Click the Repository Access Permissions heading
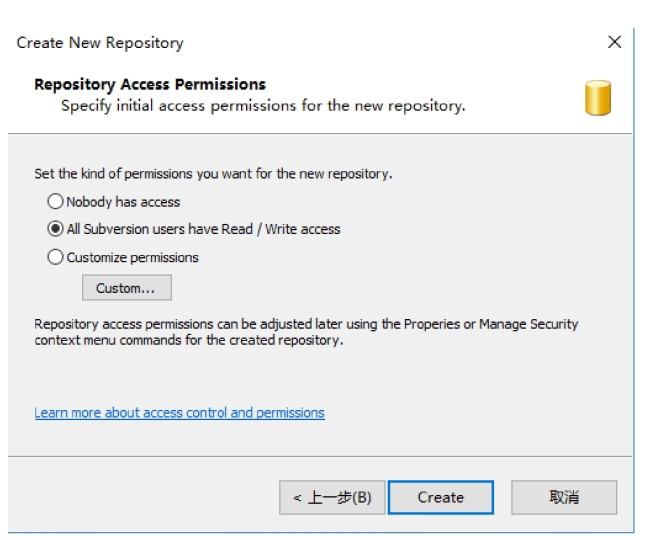 (x=150, y=84)
